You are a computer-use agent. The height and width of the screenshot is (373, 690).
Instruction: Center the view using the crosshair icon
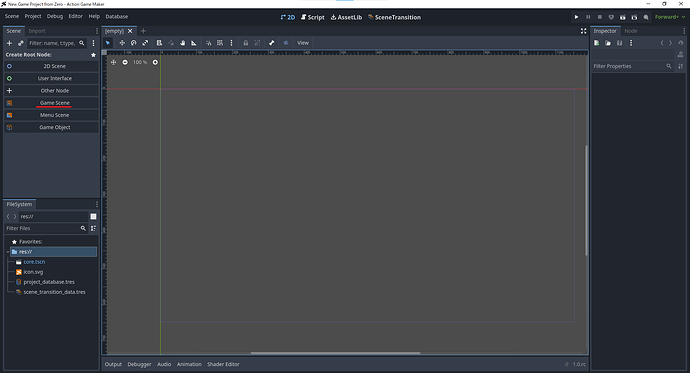coord(114,62)
